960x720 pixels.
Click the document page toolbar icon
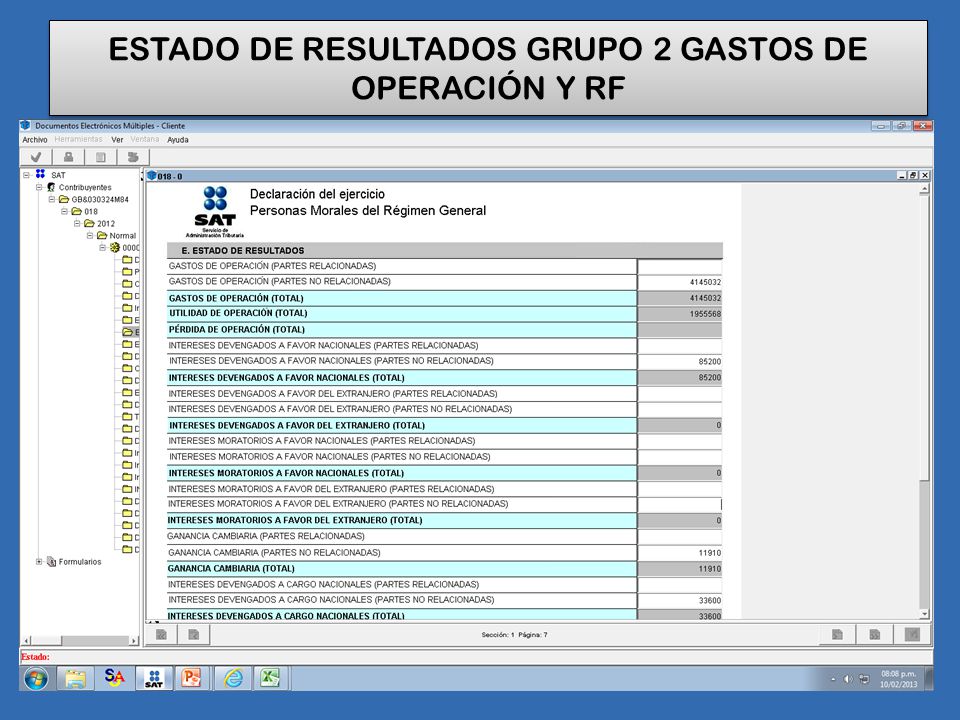click(100, 157)
